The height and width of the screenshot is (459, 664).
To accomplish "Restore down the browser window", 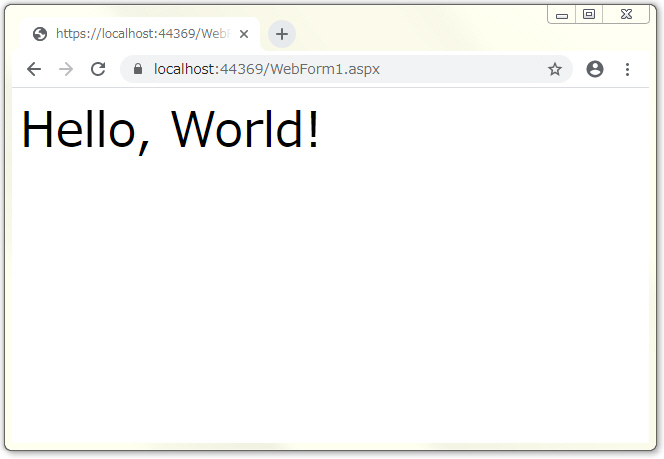I will click(x=589, y=14).
